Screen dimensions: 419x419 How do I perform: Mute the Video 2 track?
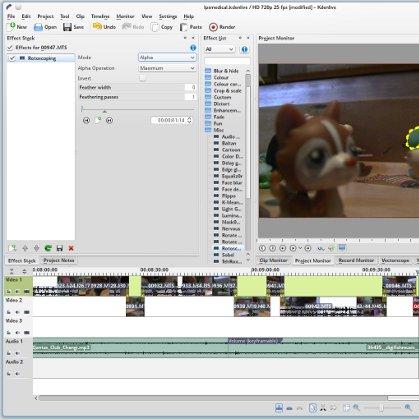click(x=17, y=312)
